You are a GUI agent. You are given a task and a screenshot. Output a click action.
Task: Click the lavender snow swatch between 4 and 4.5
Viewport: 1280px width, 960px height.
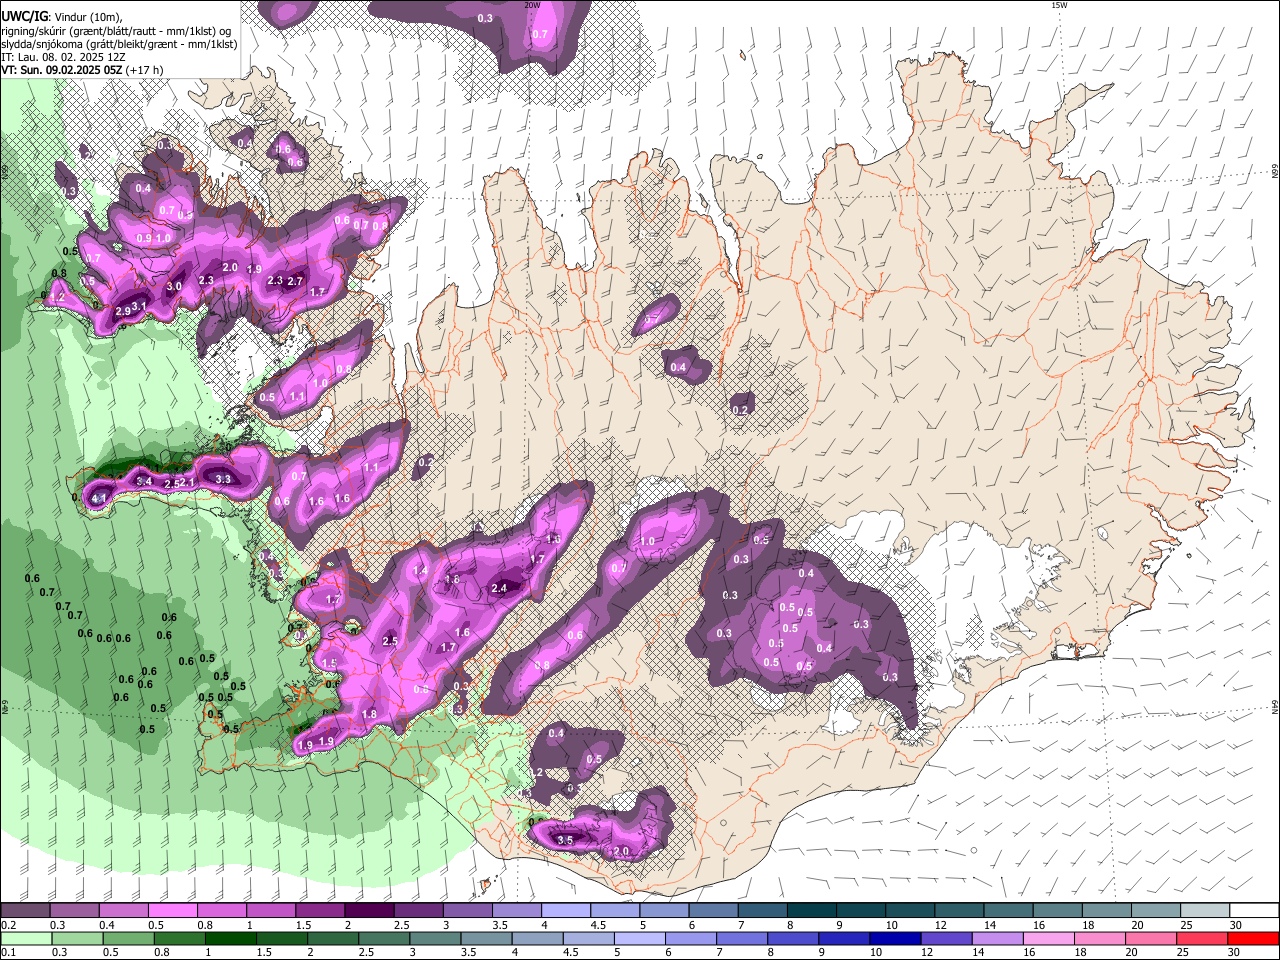565,911
